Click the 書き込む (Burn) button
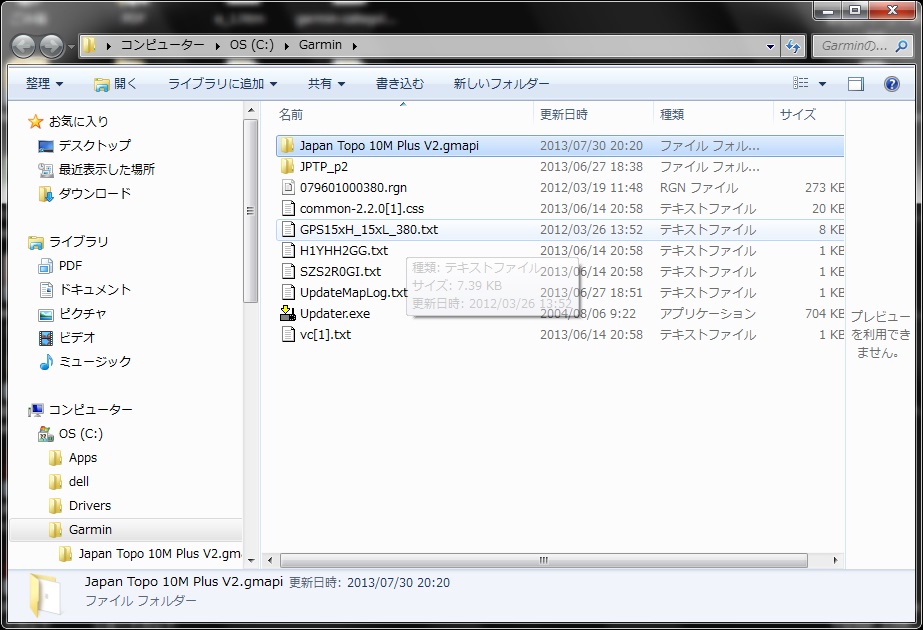 tap(400, 84)
